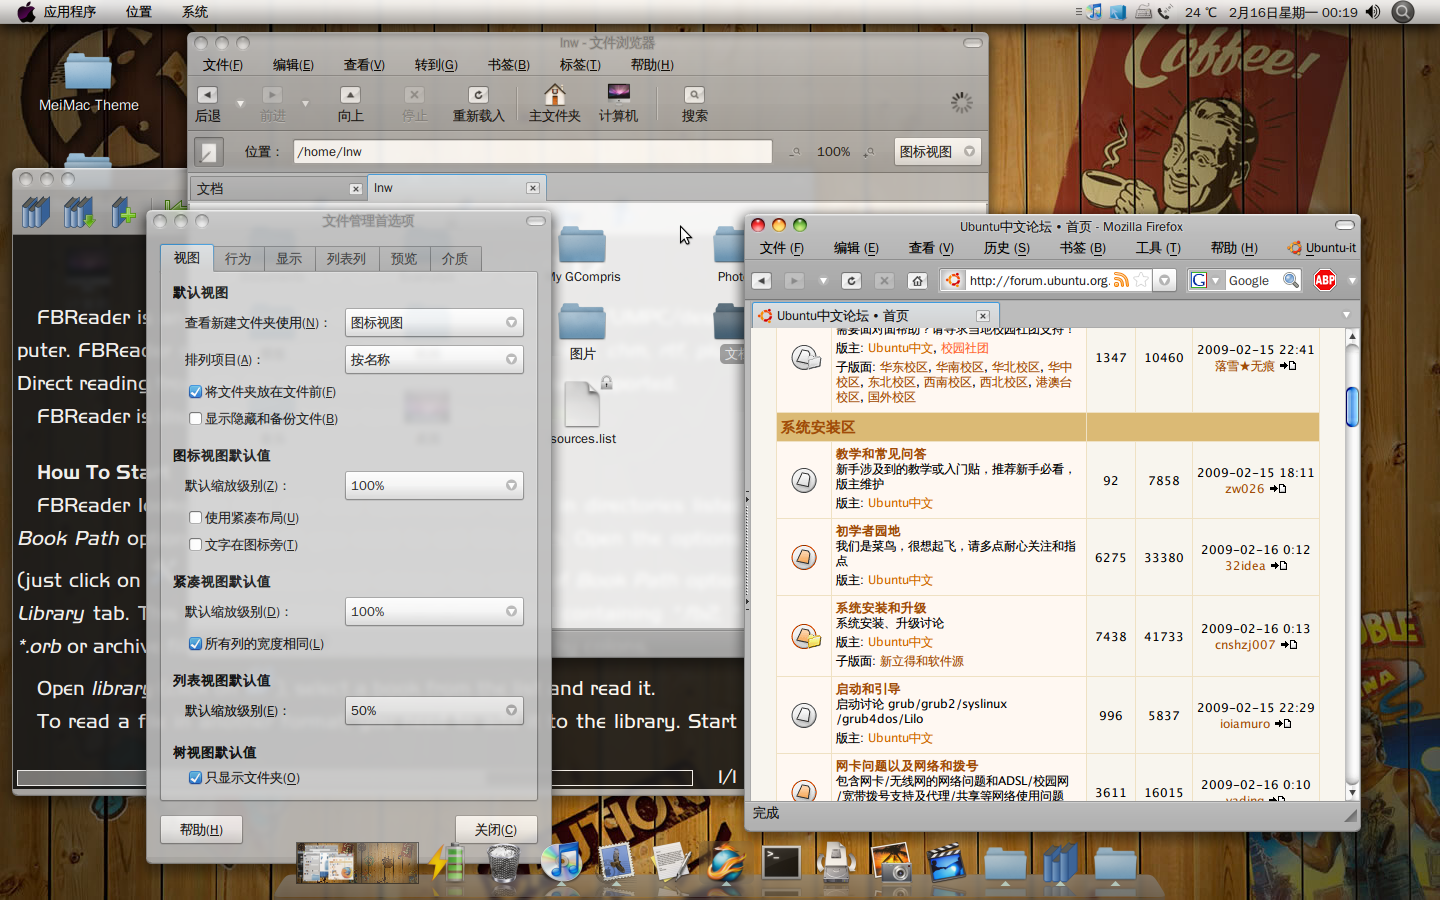Click RSS feed icon in Firefox address bar

pos(1121,281)
